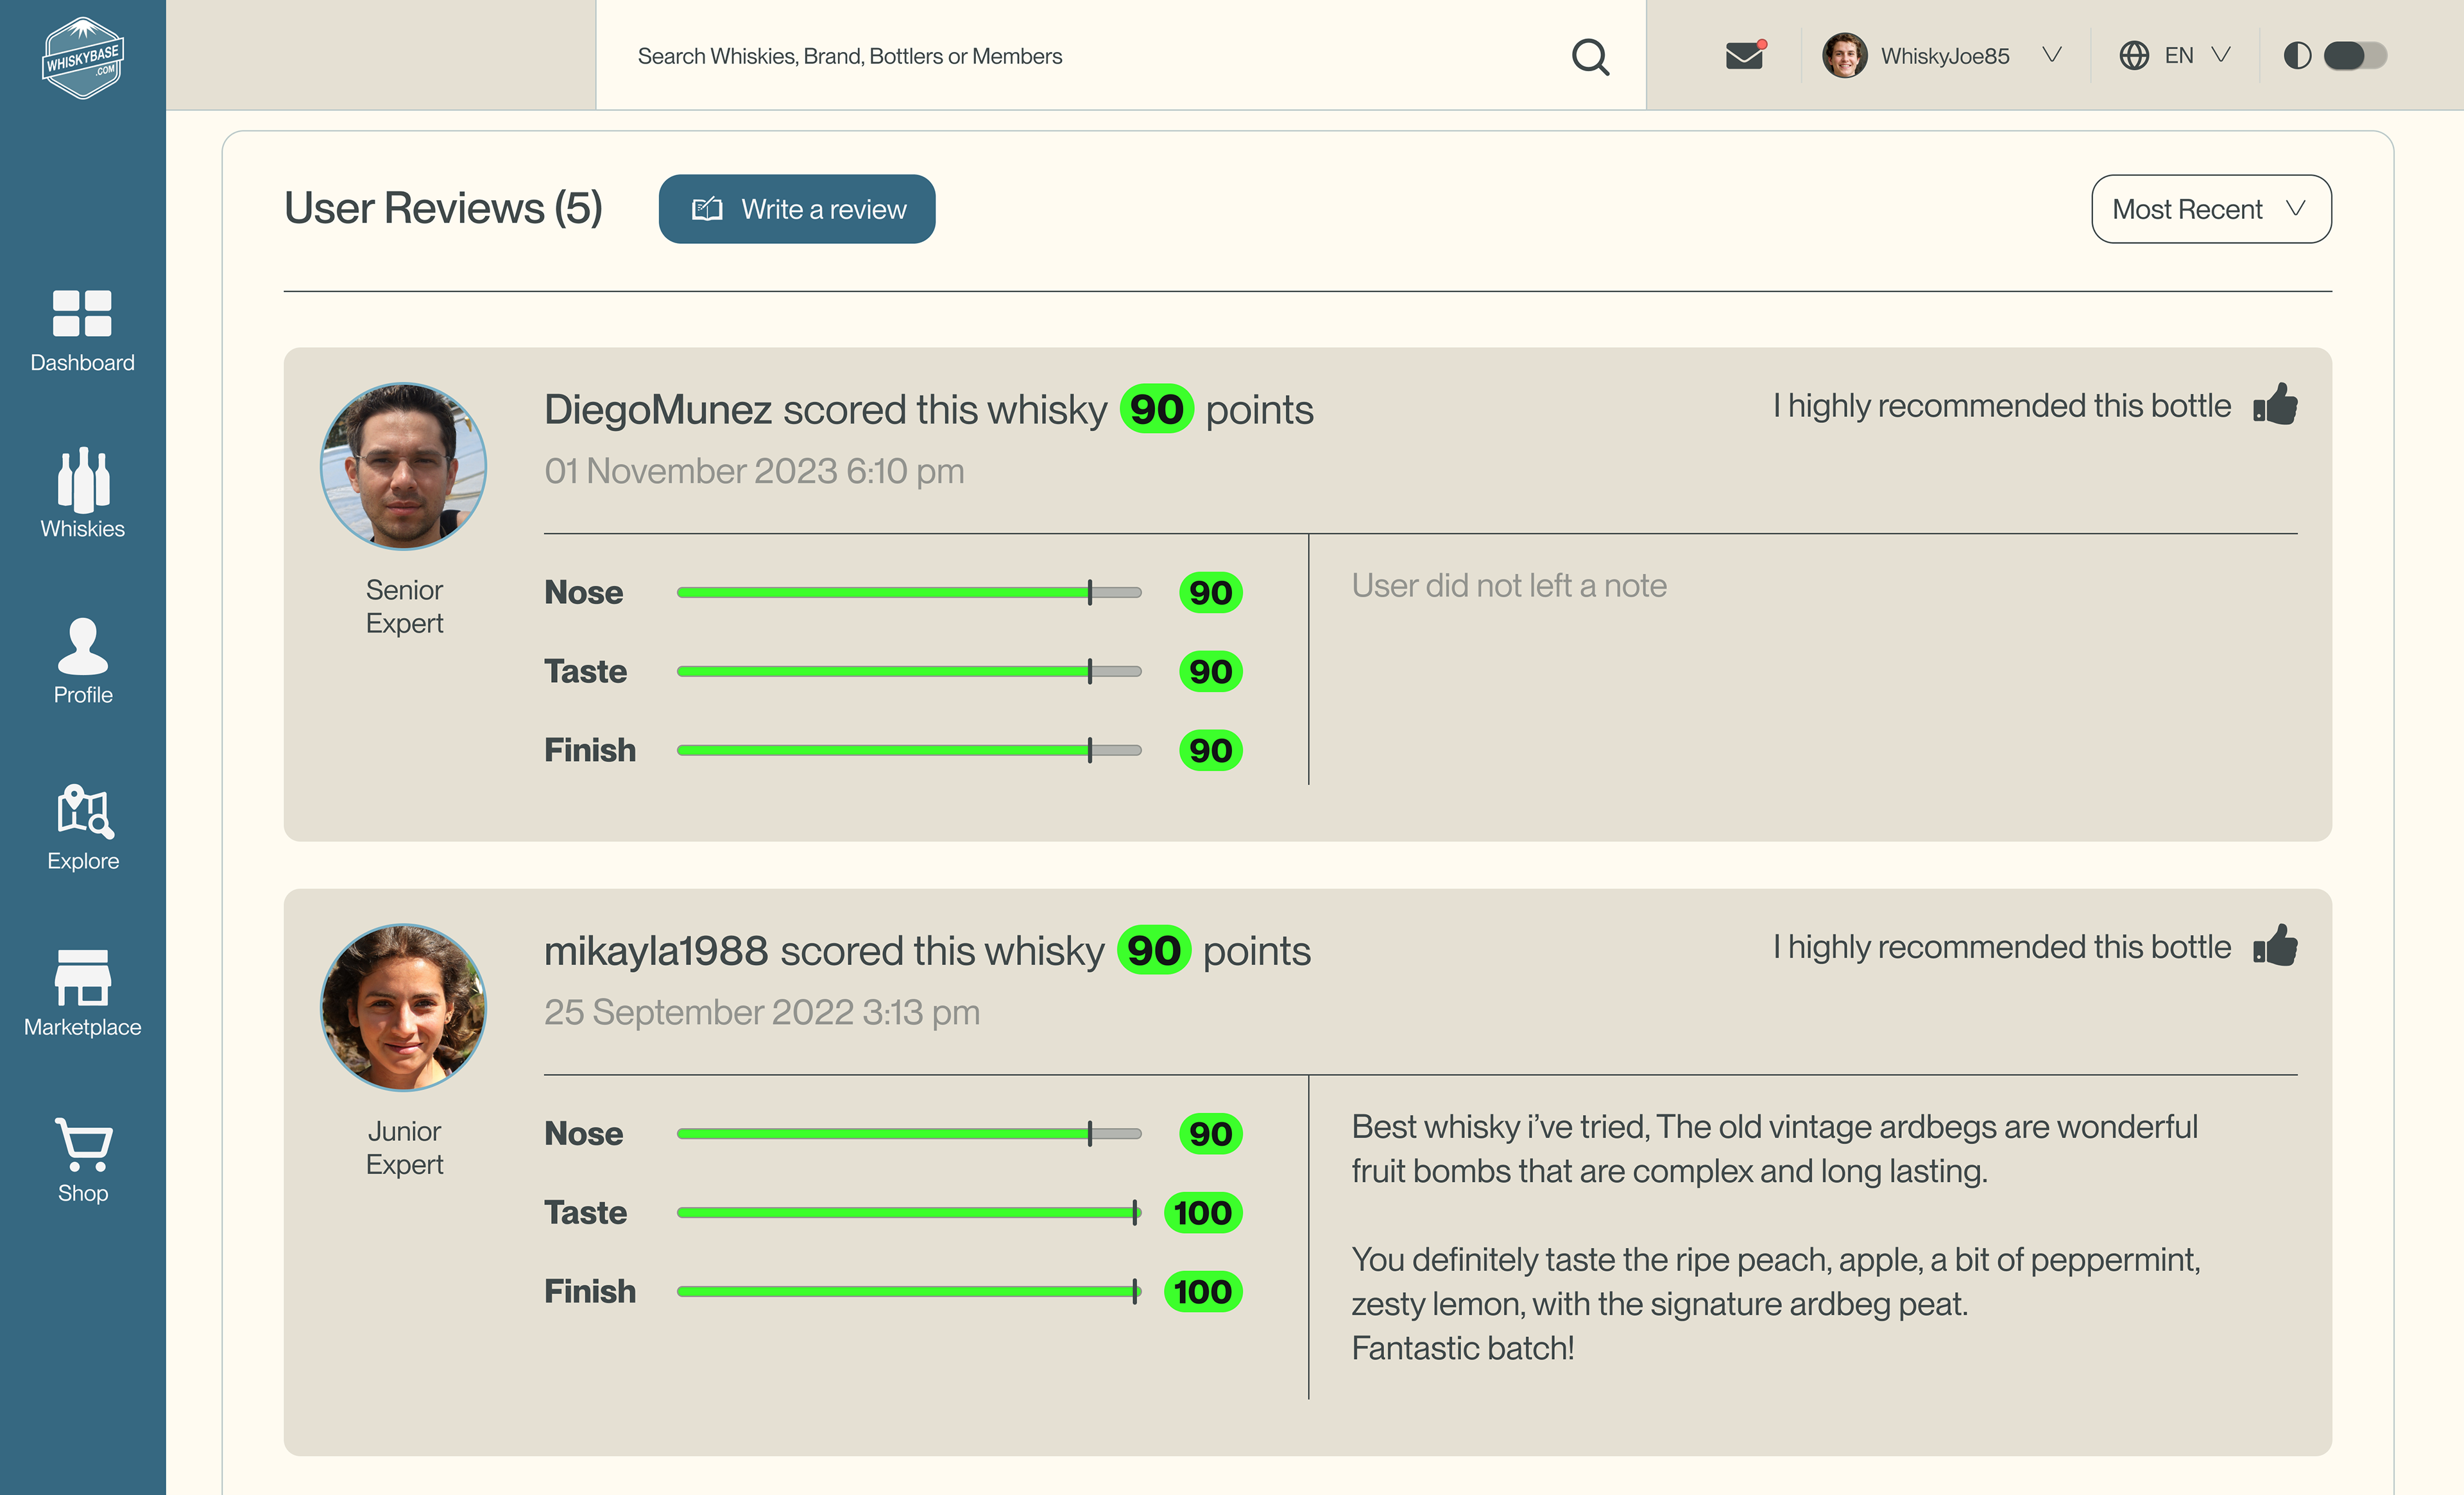Open the messages envelope icon

[1744, 56]
